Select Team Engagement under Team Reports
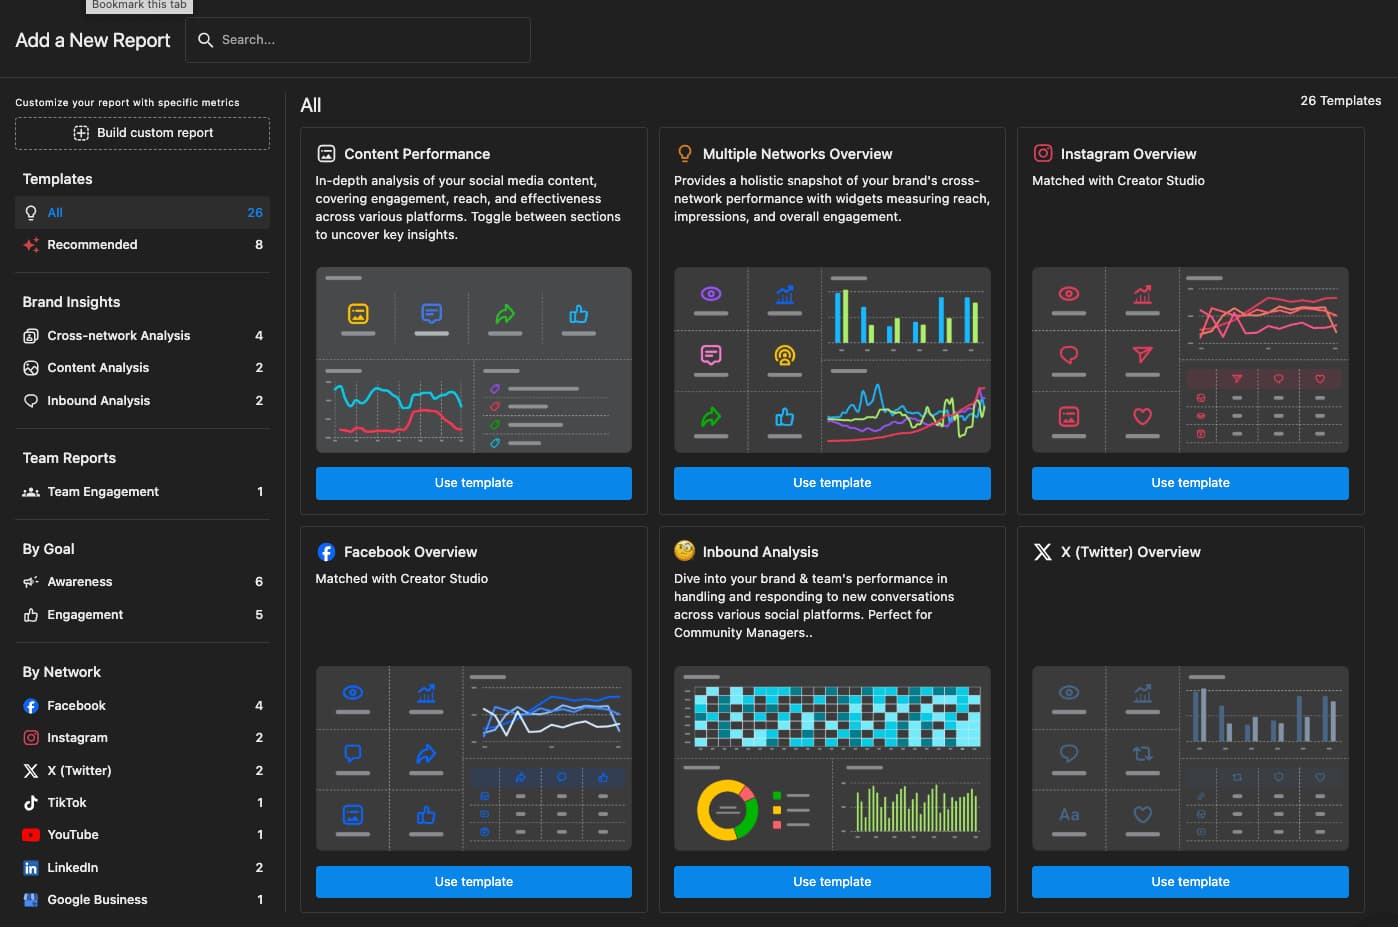The width and height of the screenshot is (1398, 927). tap(102, 491)
